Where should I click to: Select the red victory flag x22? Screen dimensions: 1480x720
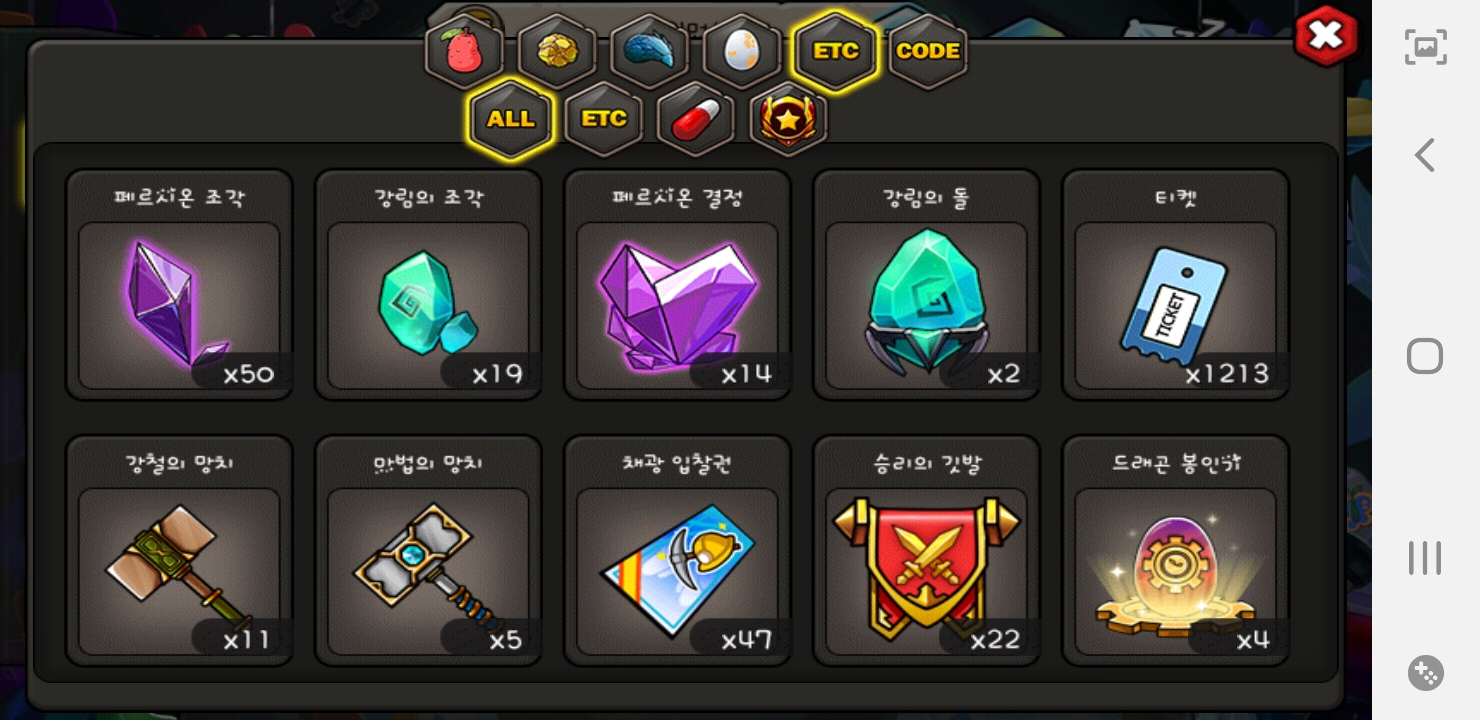click(926, 551)
